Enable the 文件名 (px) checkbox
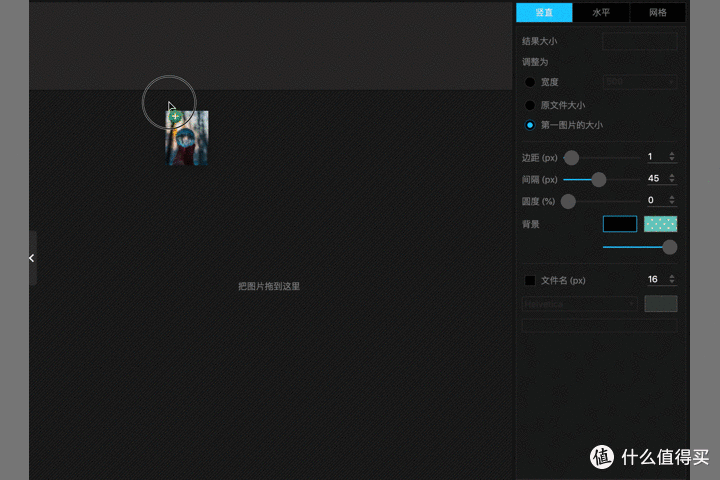 click(x=530, y=281)
